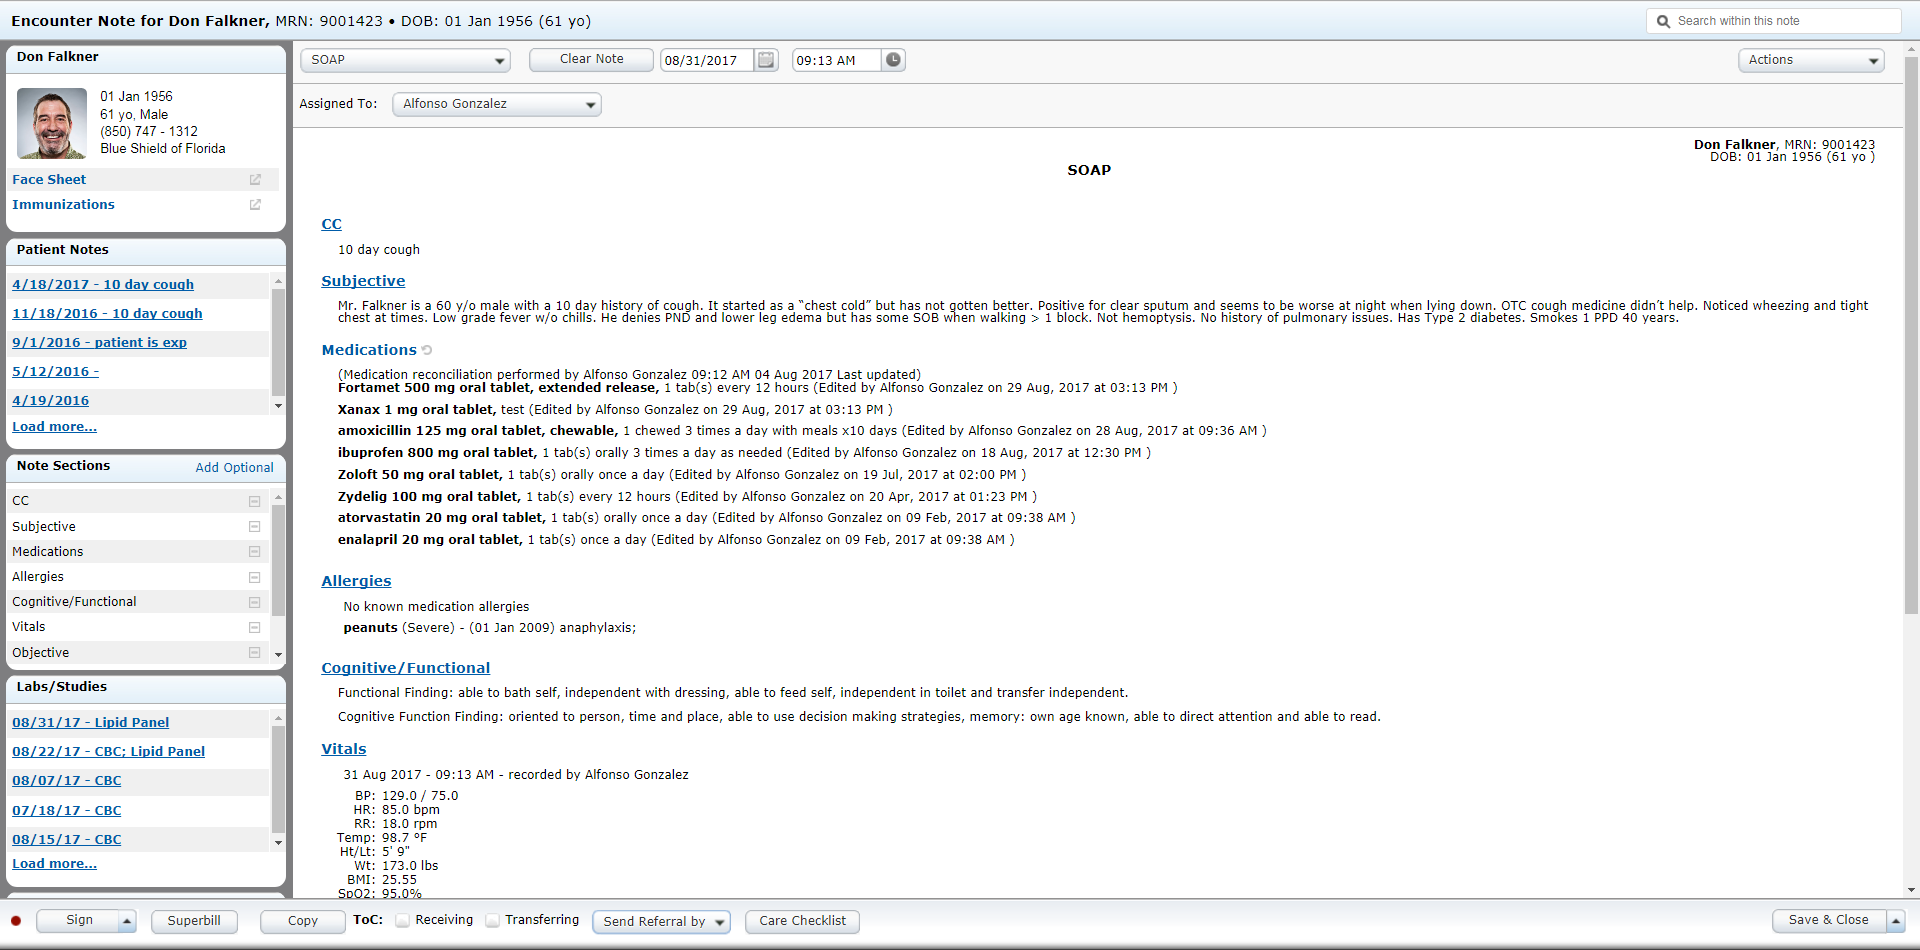This screenshot has height=950, width=1920.
Task: Collapse the Medications note section icon
Action: pos(254,552)
